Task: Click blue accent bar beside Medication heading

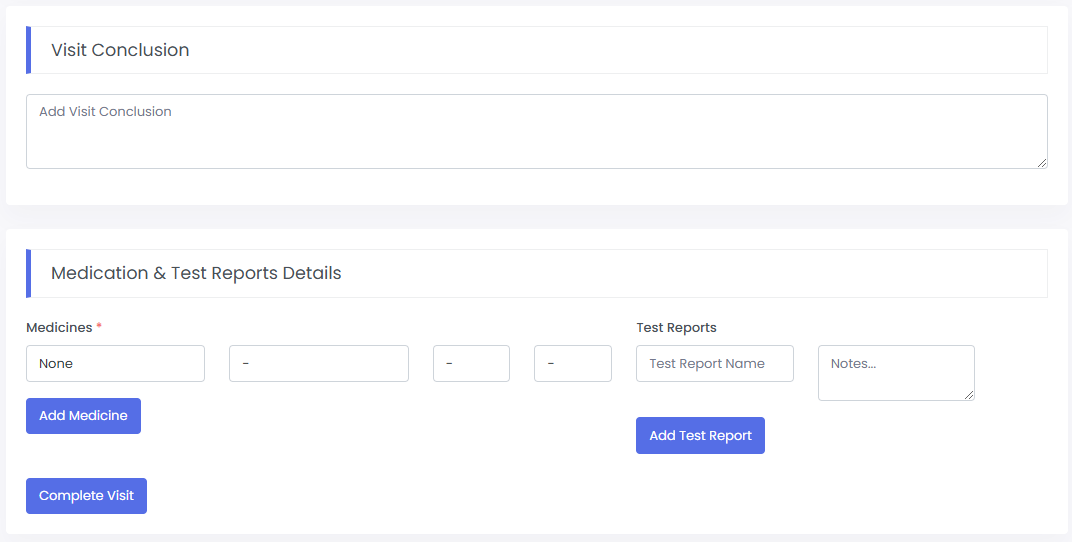Action: (x=28, y=273)
